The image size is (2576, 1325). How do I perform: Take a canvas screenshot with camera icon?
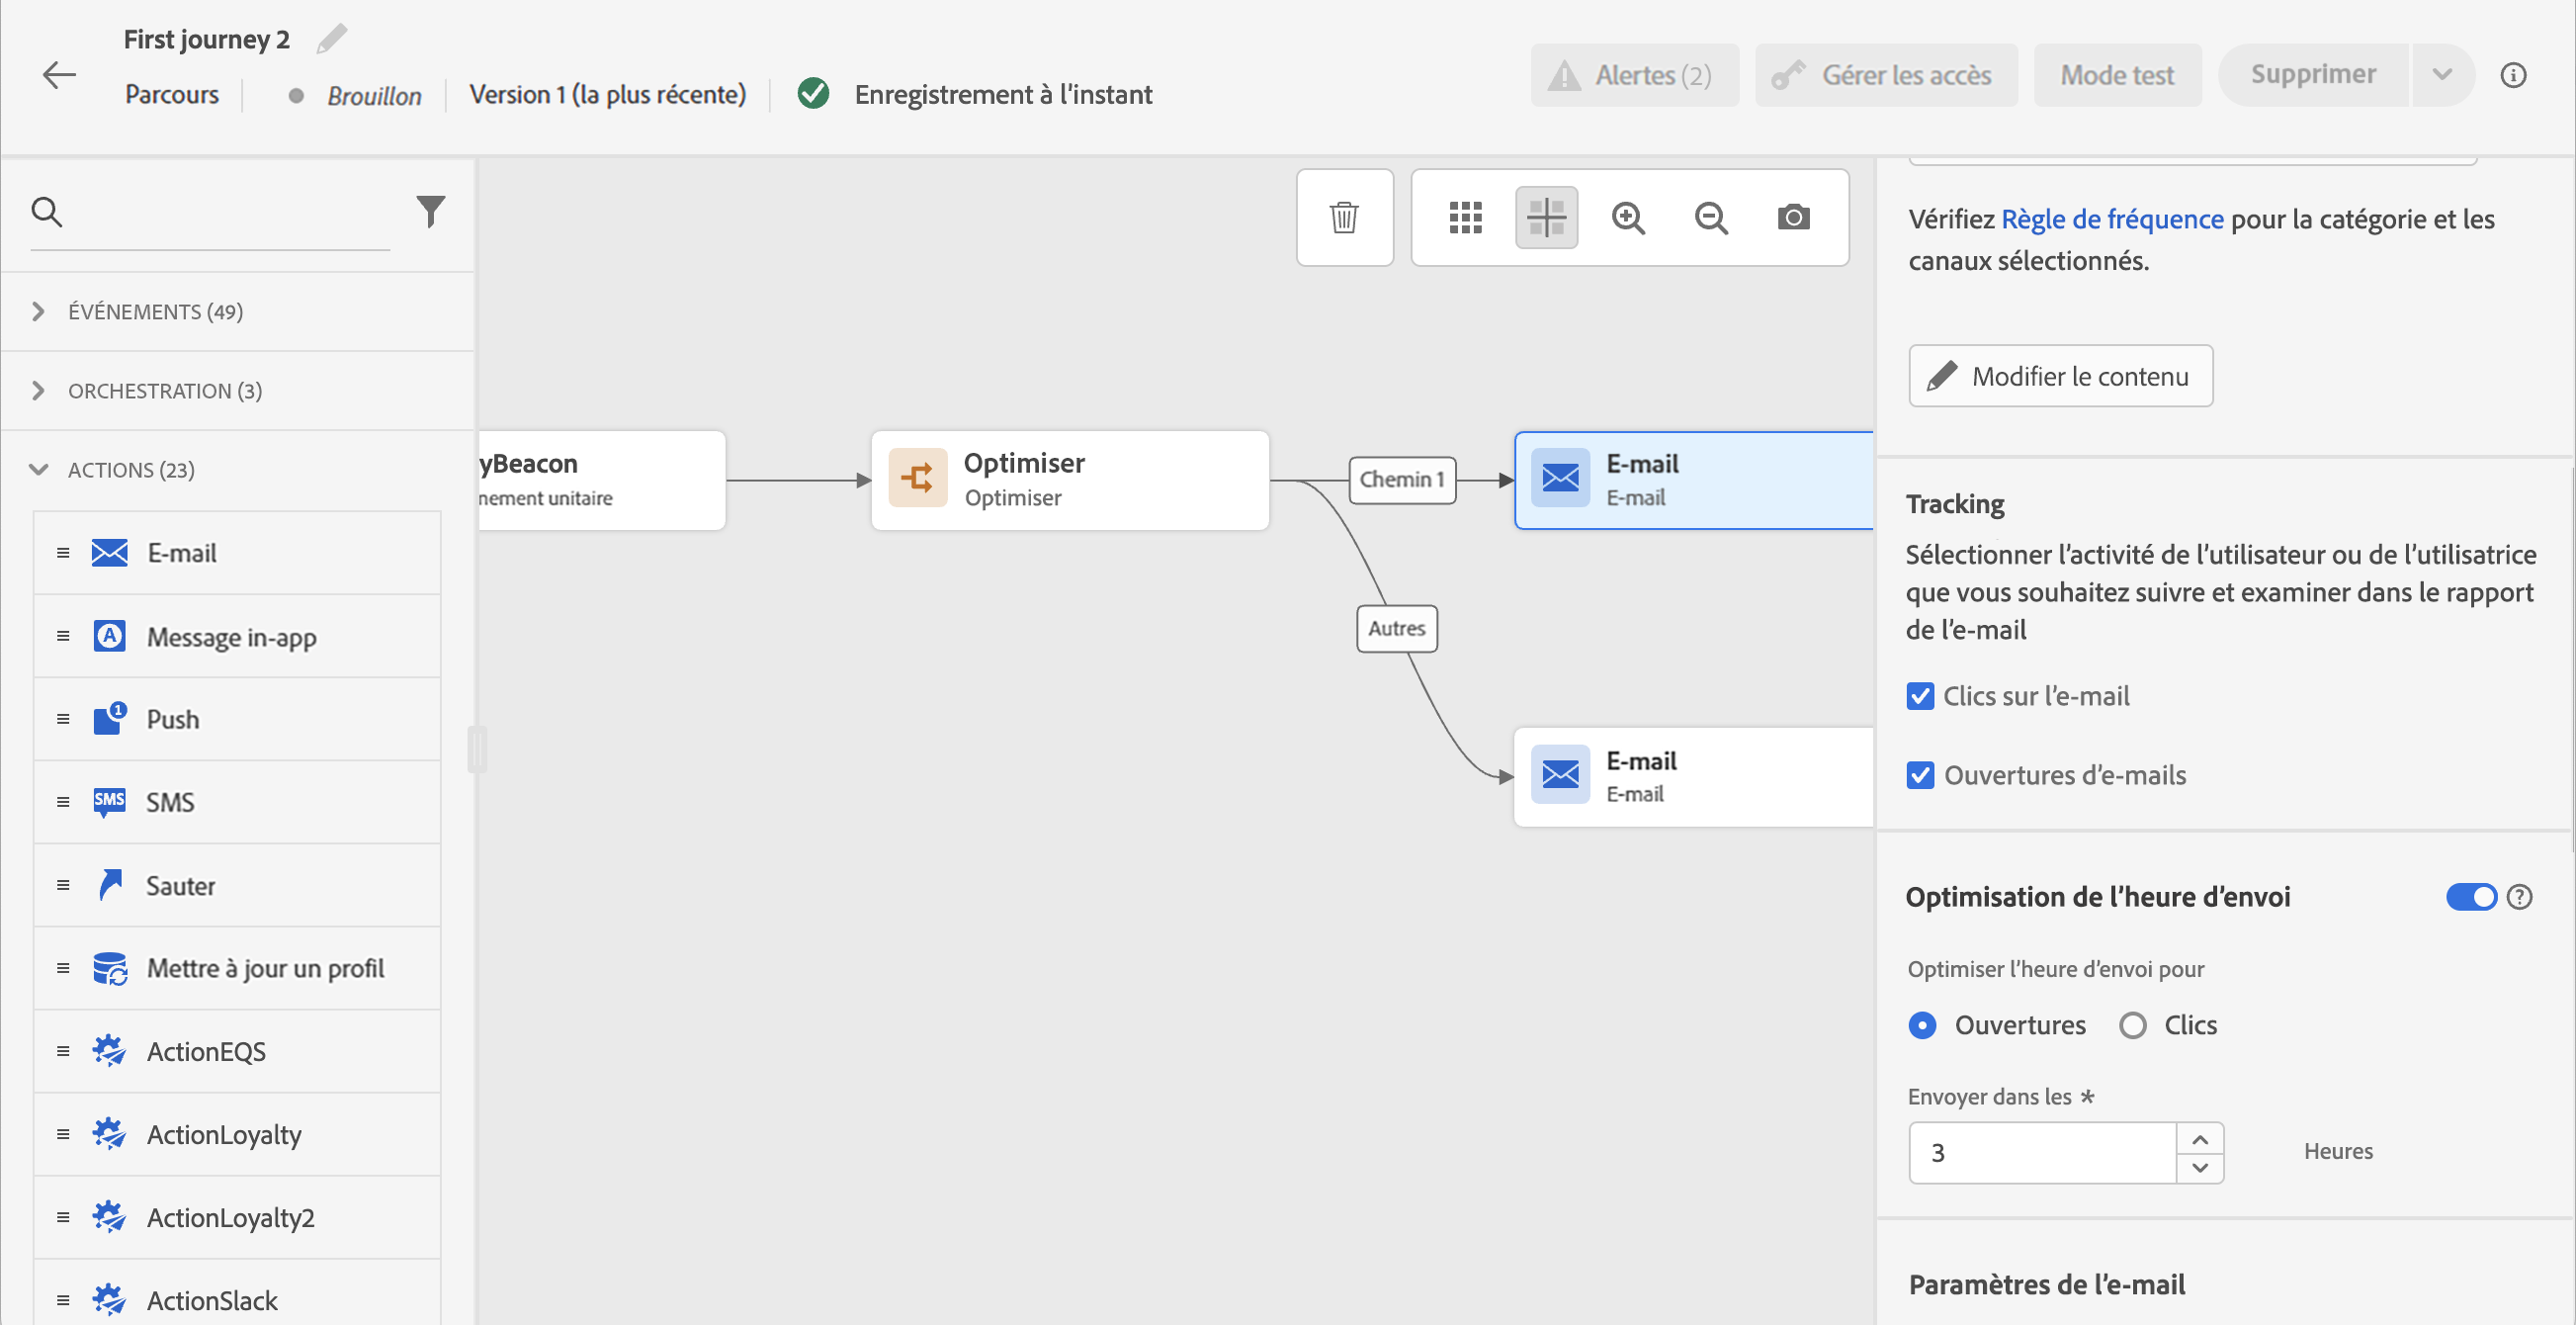coord(1793,217)
